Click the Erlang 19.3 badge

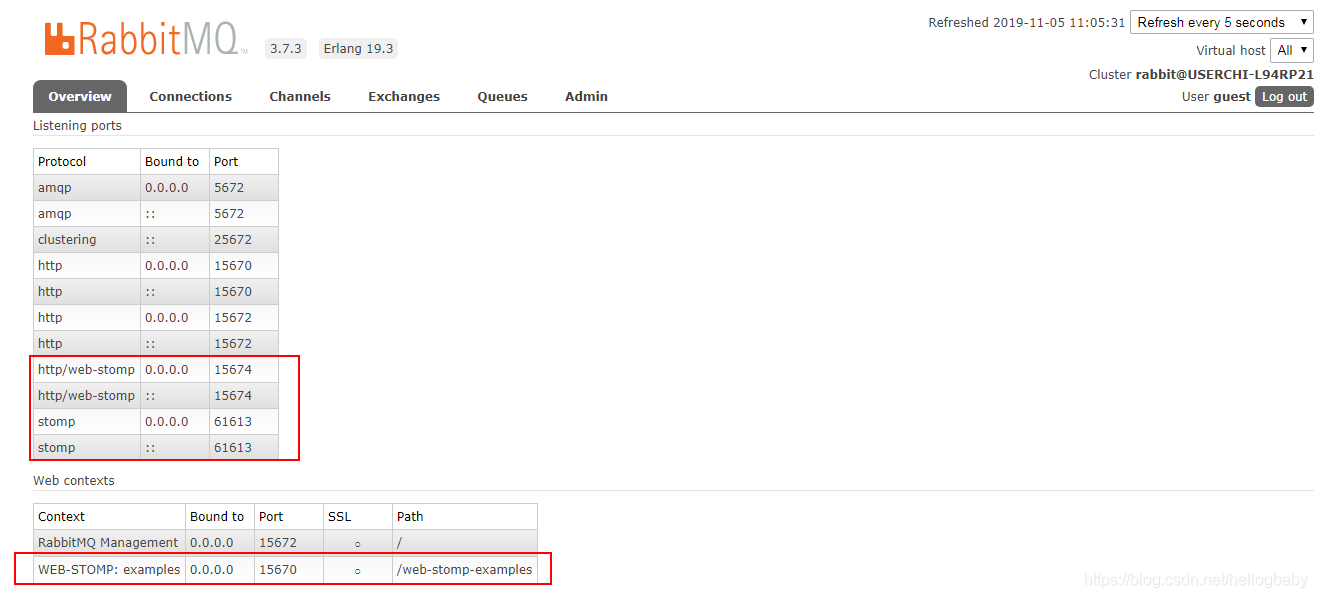pyautogui.click(x=358, y=48)
